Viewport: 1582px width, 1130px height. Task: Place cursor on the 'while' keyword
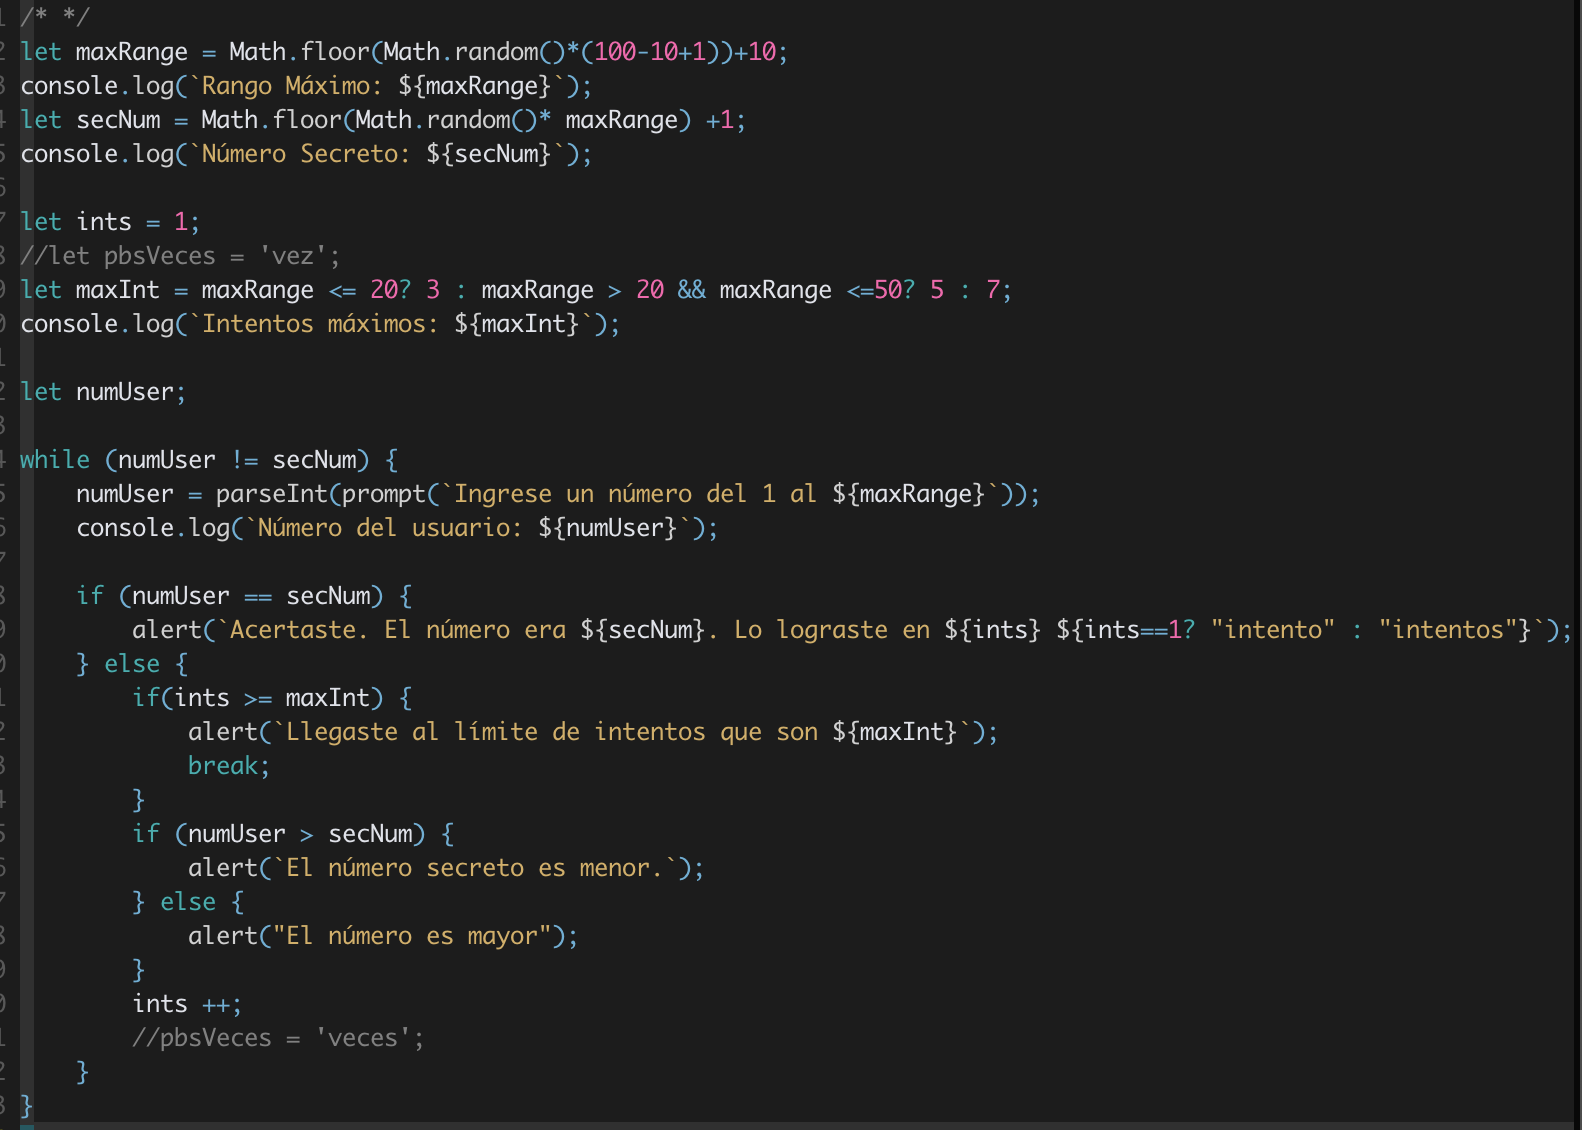[55, 460]
